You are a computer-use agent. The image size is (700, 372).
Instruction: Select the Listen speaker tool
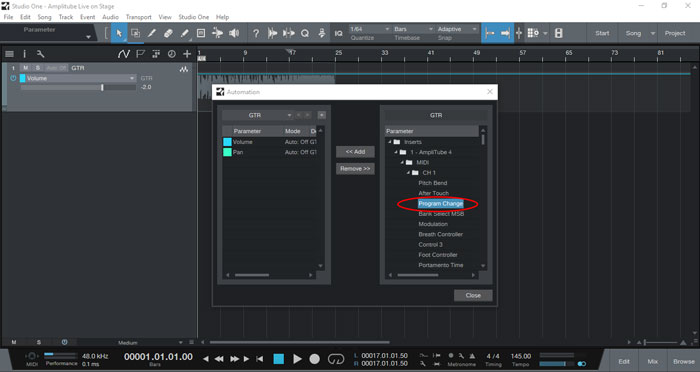234,33
